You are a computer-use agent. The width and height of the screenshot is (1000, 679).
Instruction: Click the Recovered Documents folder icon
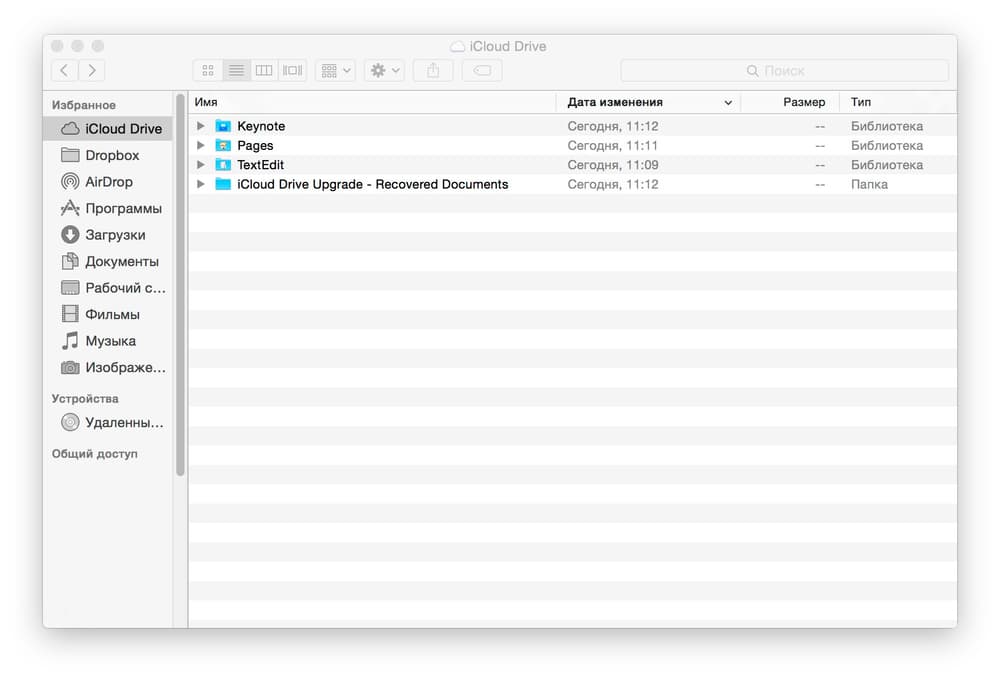pyautogui.click(x=223, y=184)
